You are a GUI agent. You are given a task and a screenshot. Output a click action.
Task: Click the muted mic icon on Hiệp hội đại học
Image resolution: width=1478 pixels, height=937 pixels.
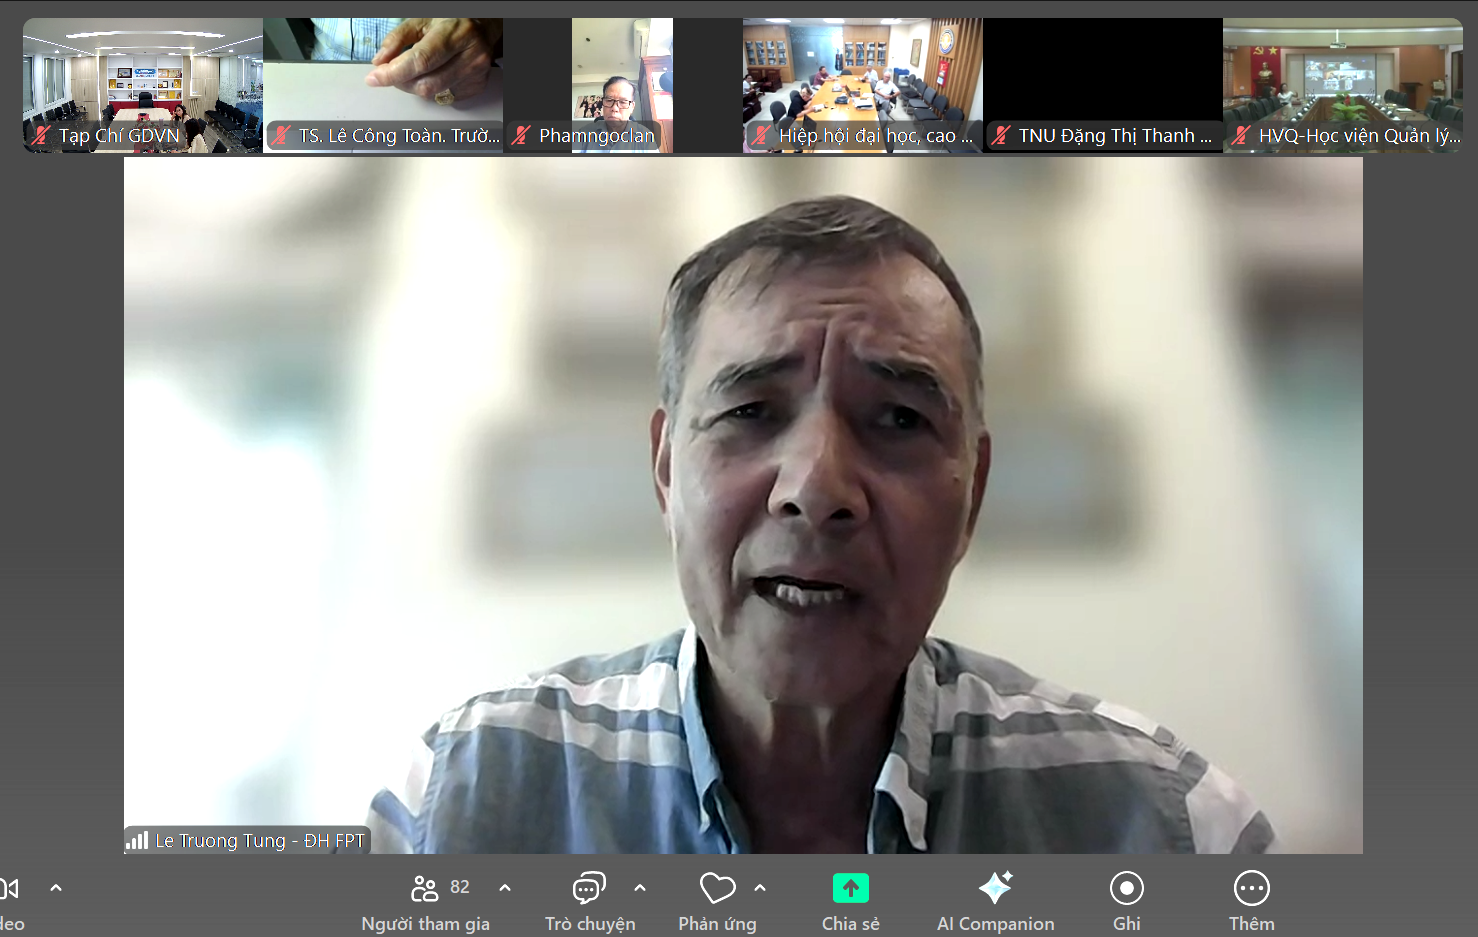coord(761,135)
